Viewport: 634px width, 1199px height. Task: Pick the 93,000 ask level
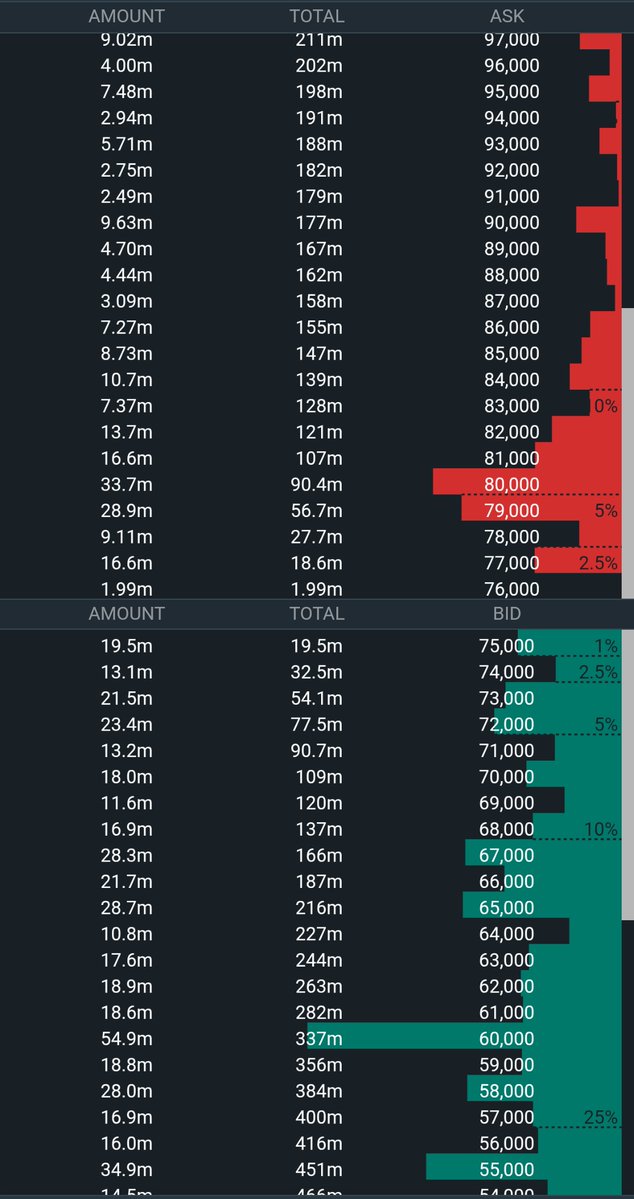pyautogui.click(x=512, y=144)
